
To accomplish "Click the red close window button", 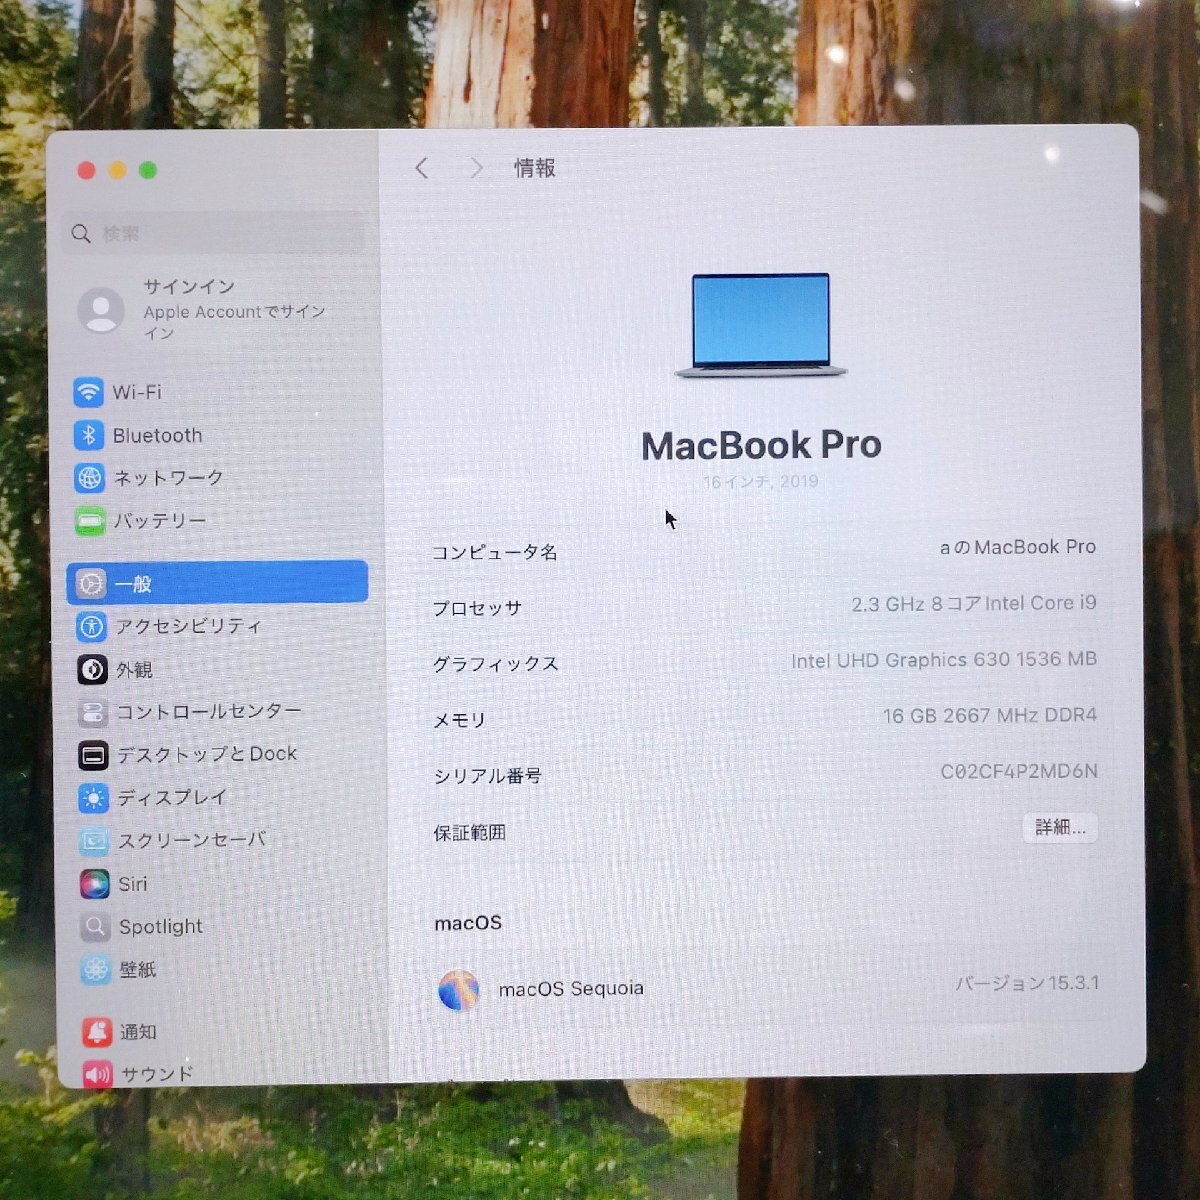I will coord(86,171).
